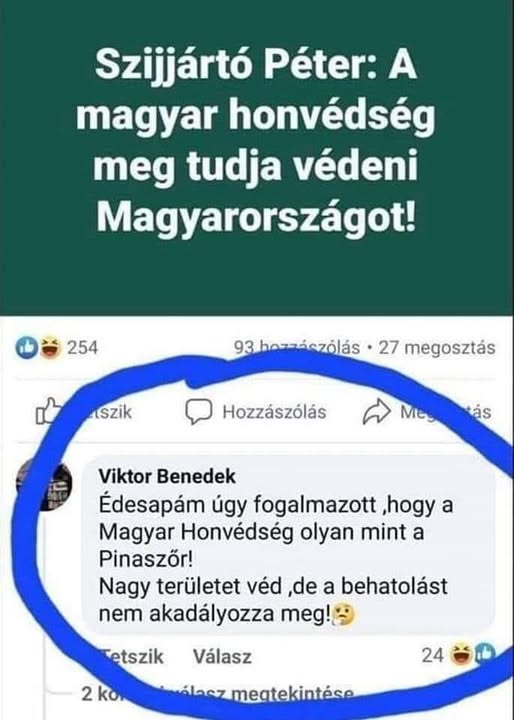Image resolution: width=514 pixels, height=720 pixels.
Task: Click the Megosztás share button label
Action: (446, 412)
